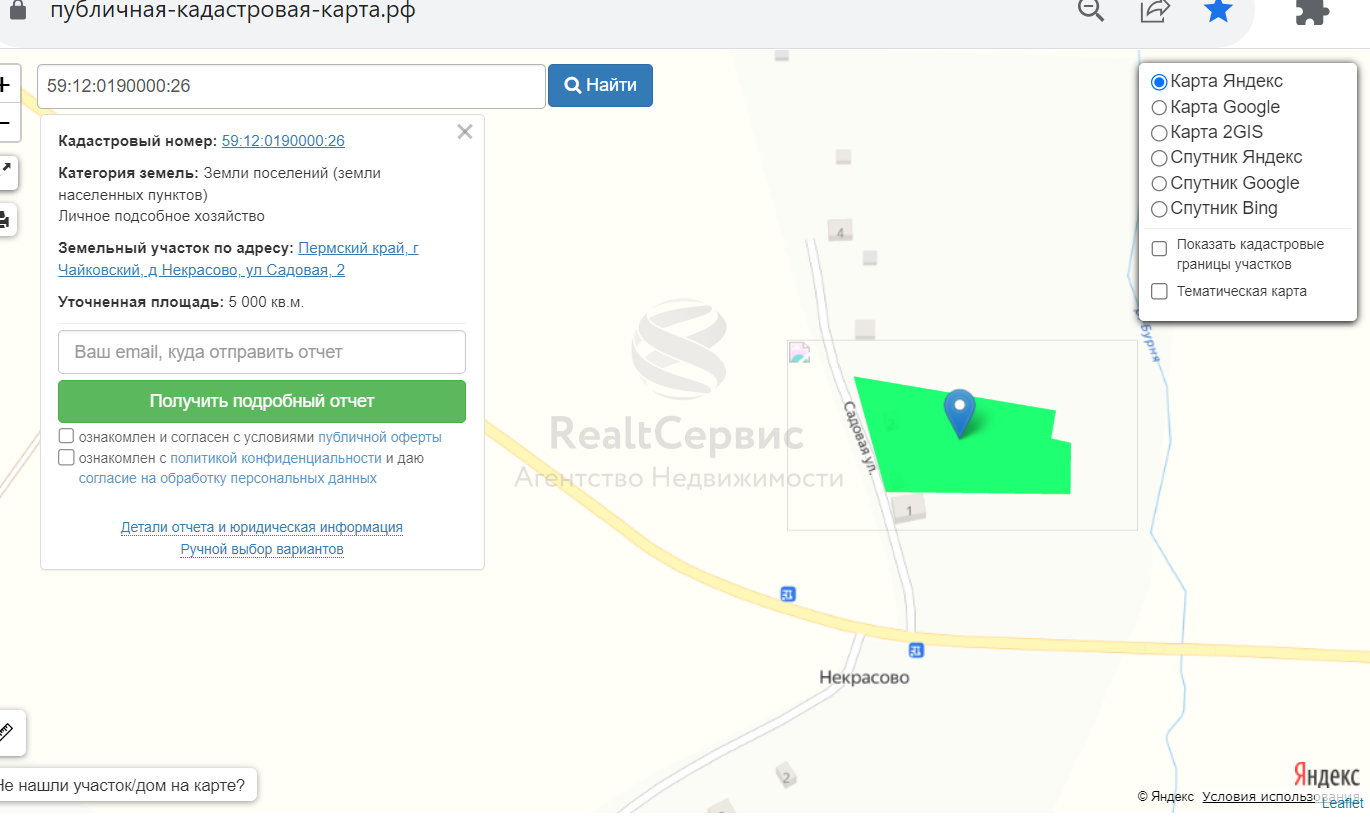Select the Спутник Яндекс layer
Viewport: 1370px width, 819px height.
pyautogui.click(x=1159, y=157)
